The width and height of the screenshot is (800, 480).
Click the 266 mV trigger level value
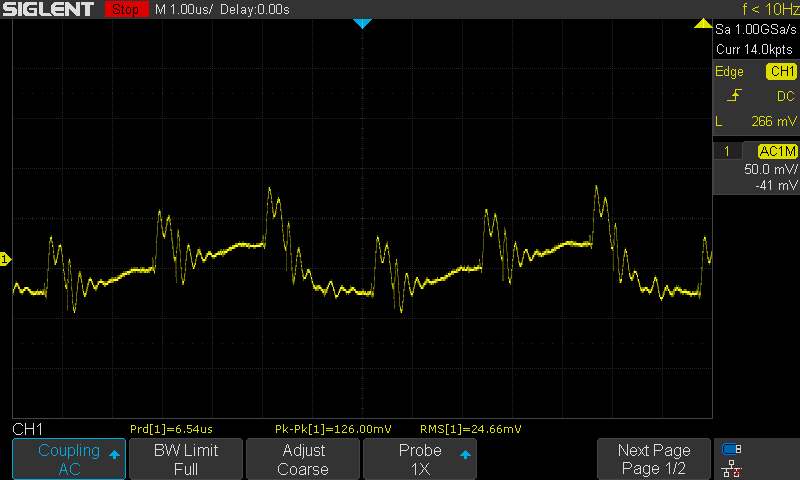tap(773, 121)
